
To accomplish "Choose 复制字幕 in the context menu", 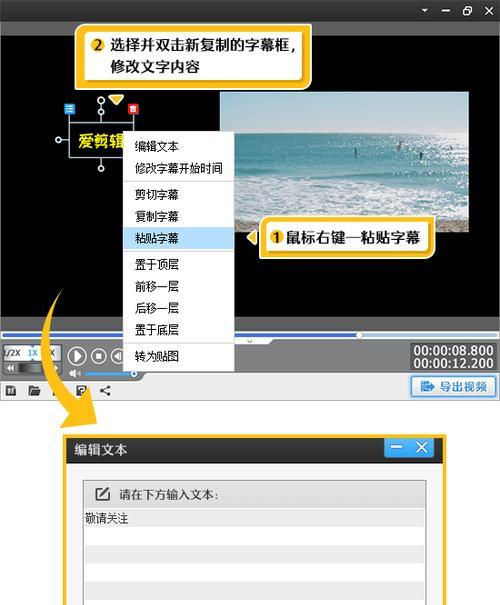I will pos(178,216).
